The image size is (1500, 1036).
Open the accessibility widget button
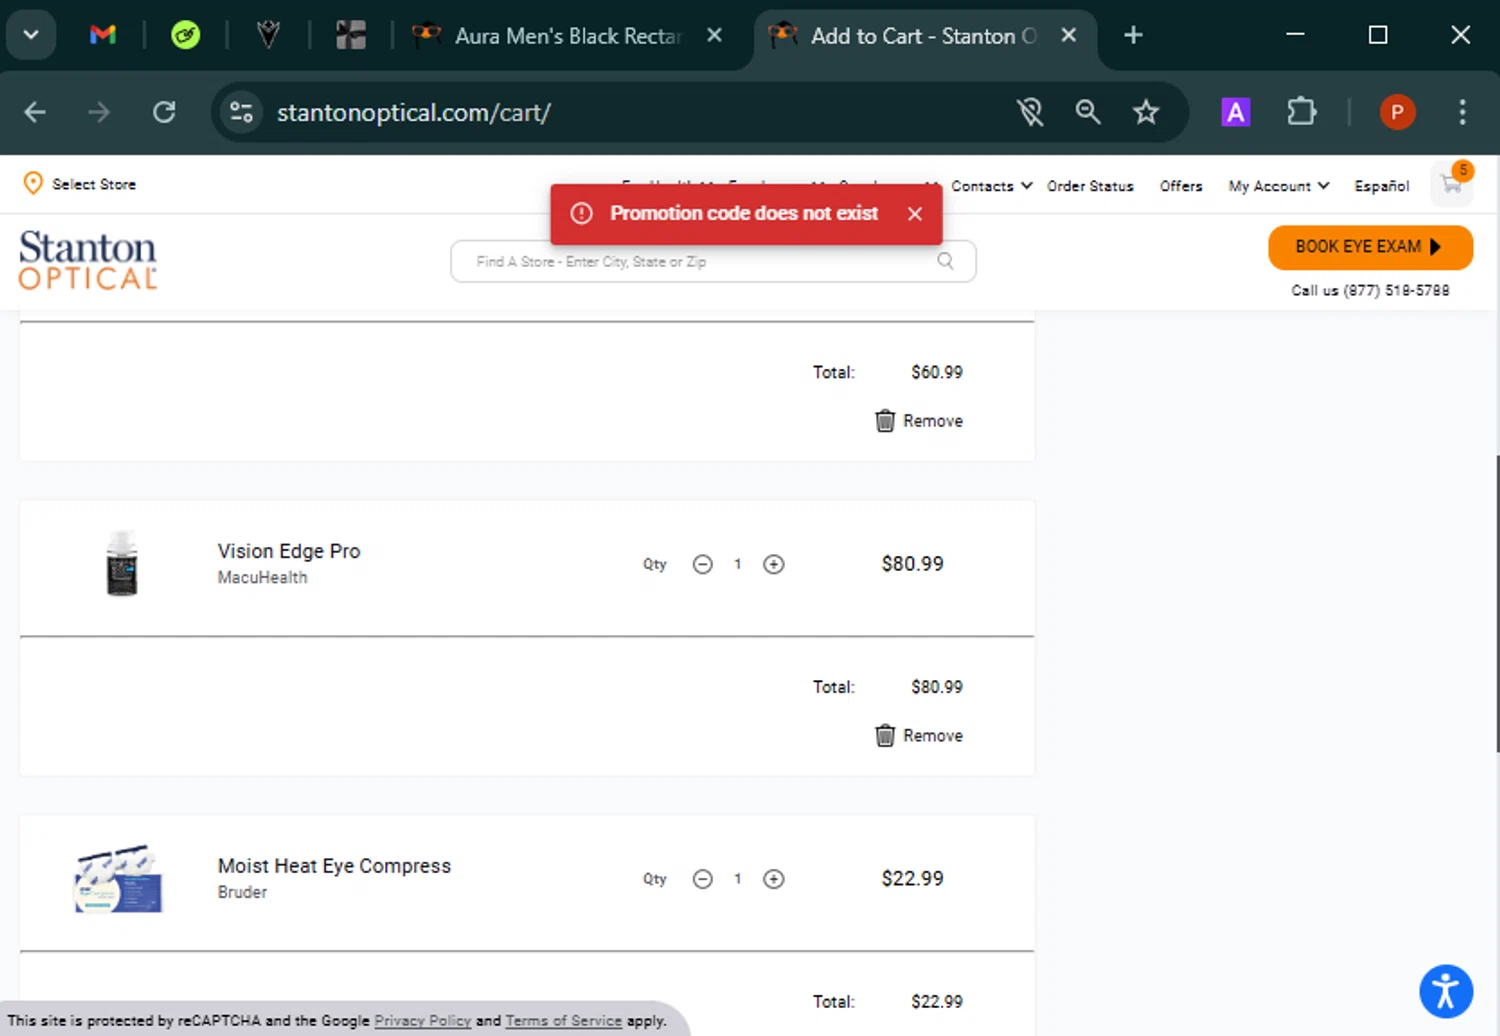[1446, 992]
